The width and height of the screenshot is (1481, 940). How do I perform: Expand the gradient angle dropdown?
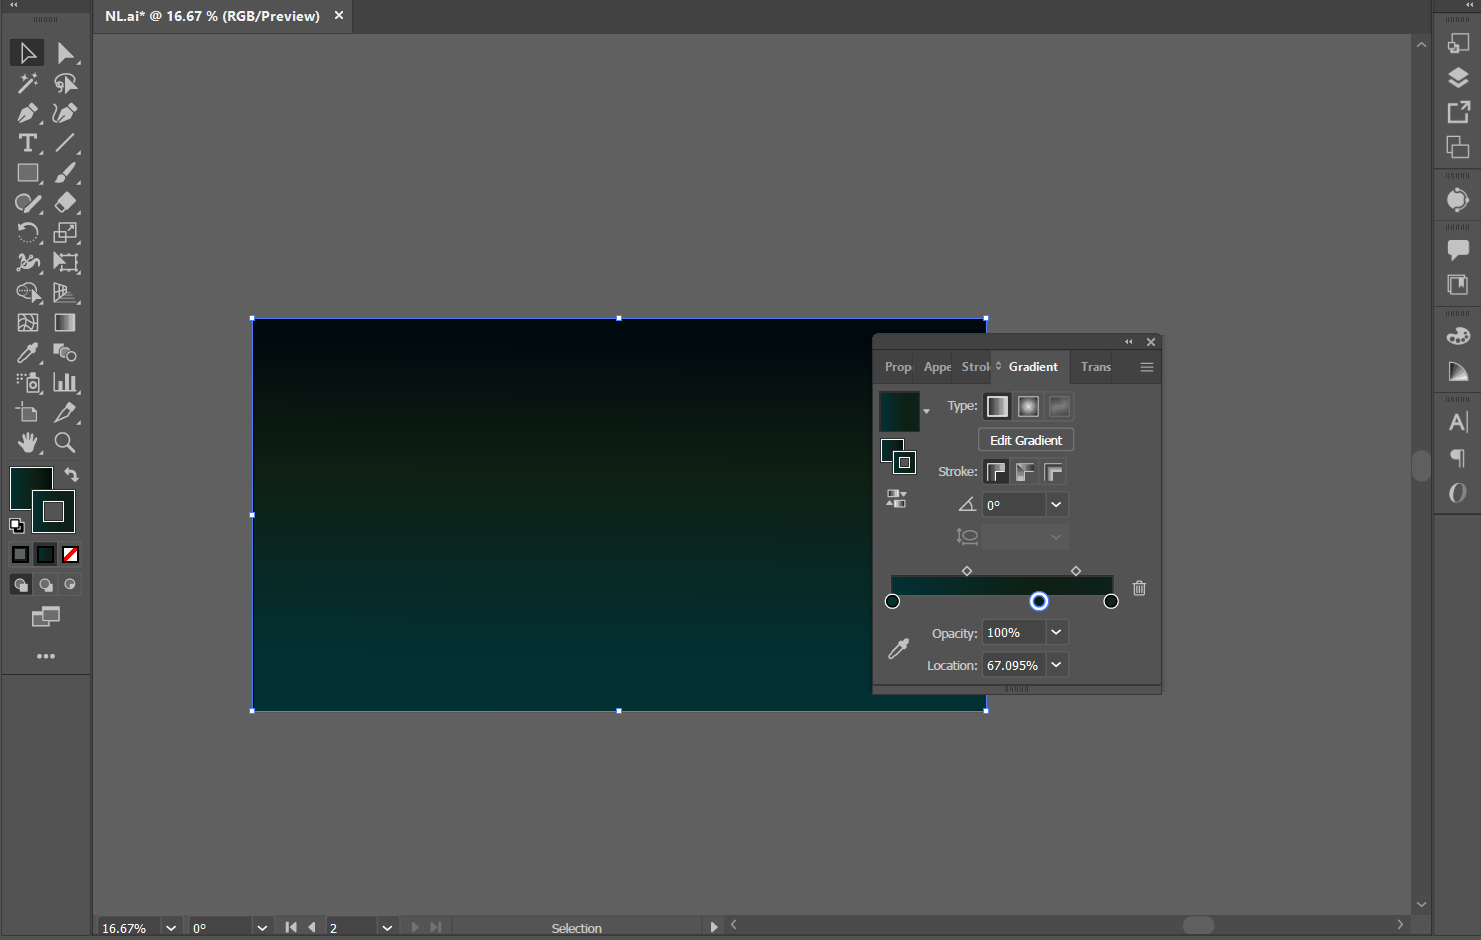1056,505
